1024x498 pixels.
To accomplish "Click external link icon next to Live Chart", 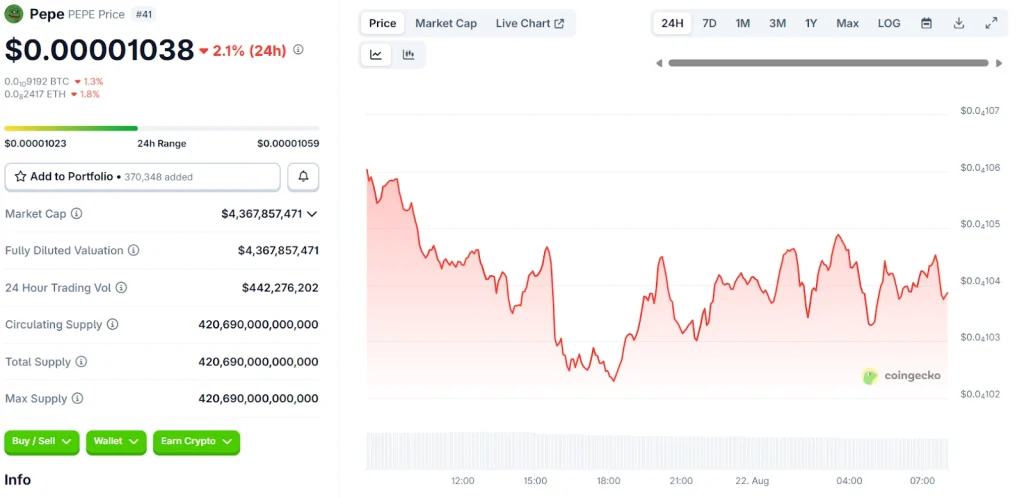I will (x=559, y=23).
